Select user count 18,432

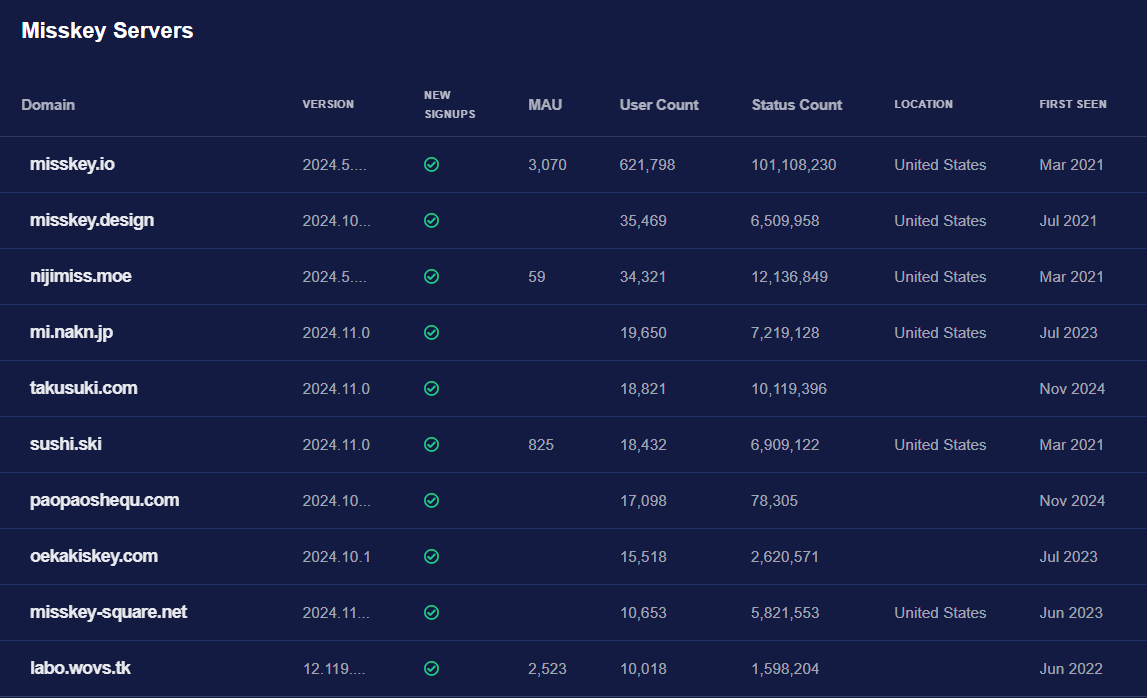click(x=643, y=444)
